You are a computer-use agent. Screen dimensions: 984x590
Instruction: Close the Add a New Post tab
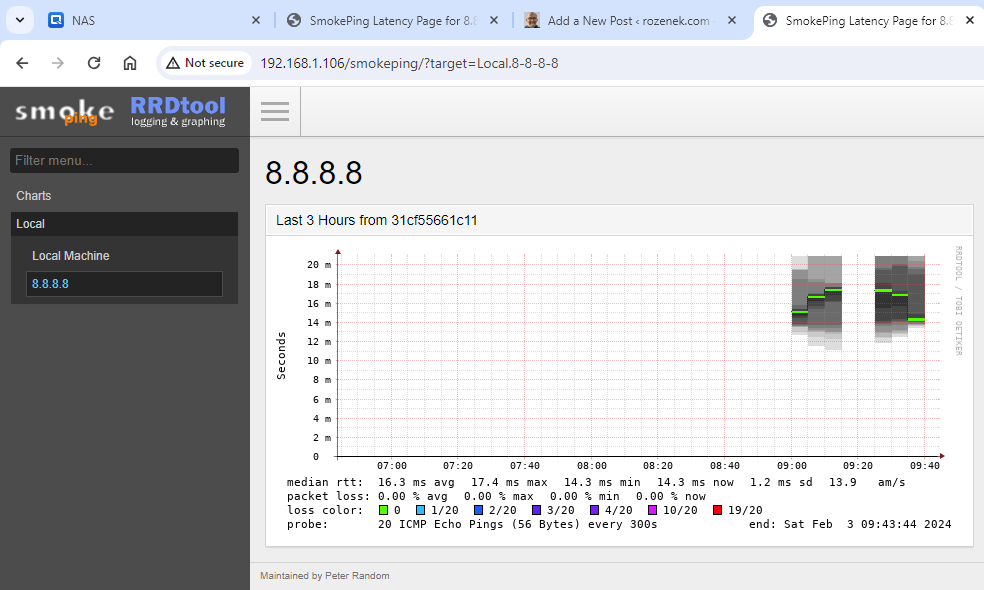[732, 21]
